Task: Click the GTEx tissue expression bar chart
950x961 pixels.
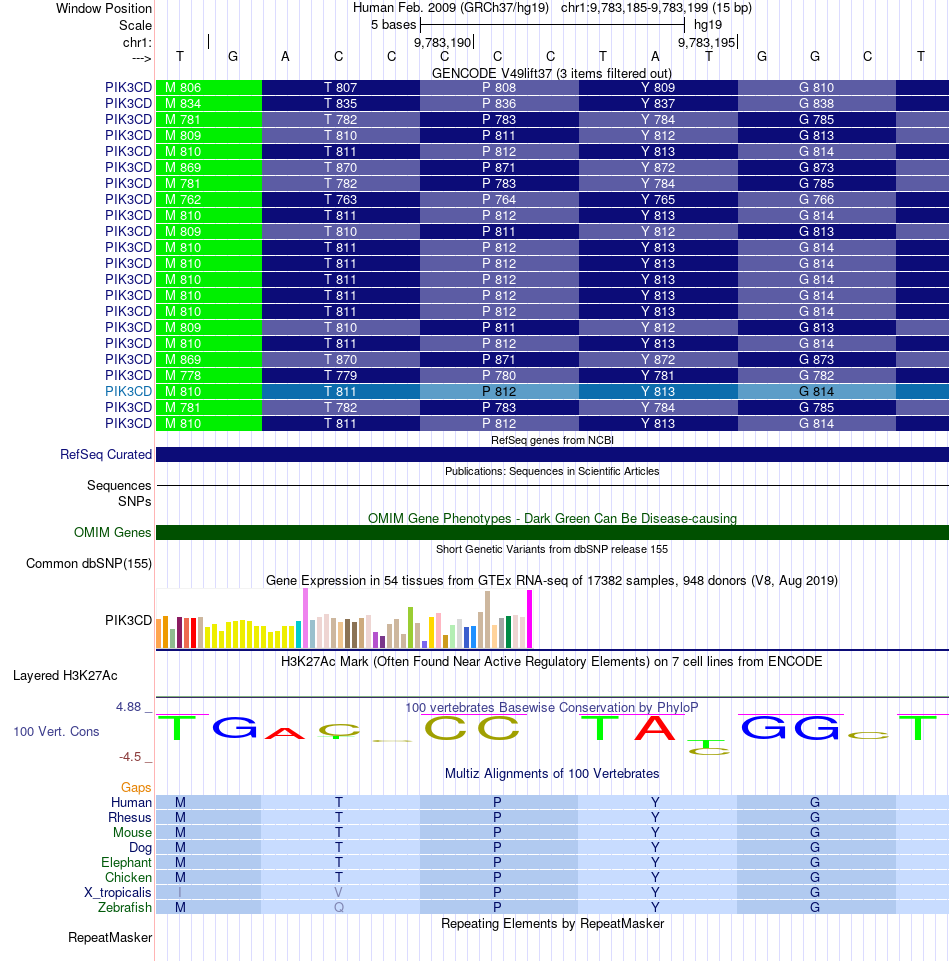Action: click(x=344, y=619)
